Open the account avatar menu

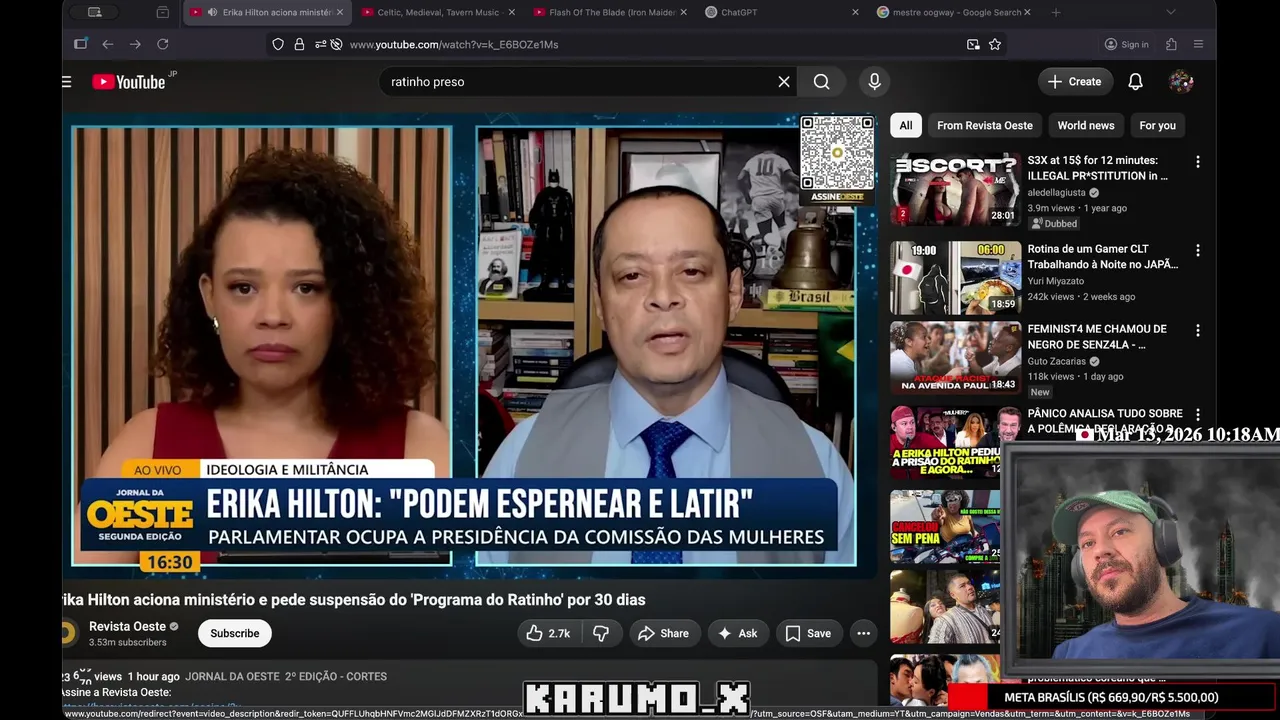pos(1181,82)
